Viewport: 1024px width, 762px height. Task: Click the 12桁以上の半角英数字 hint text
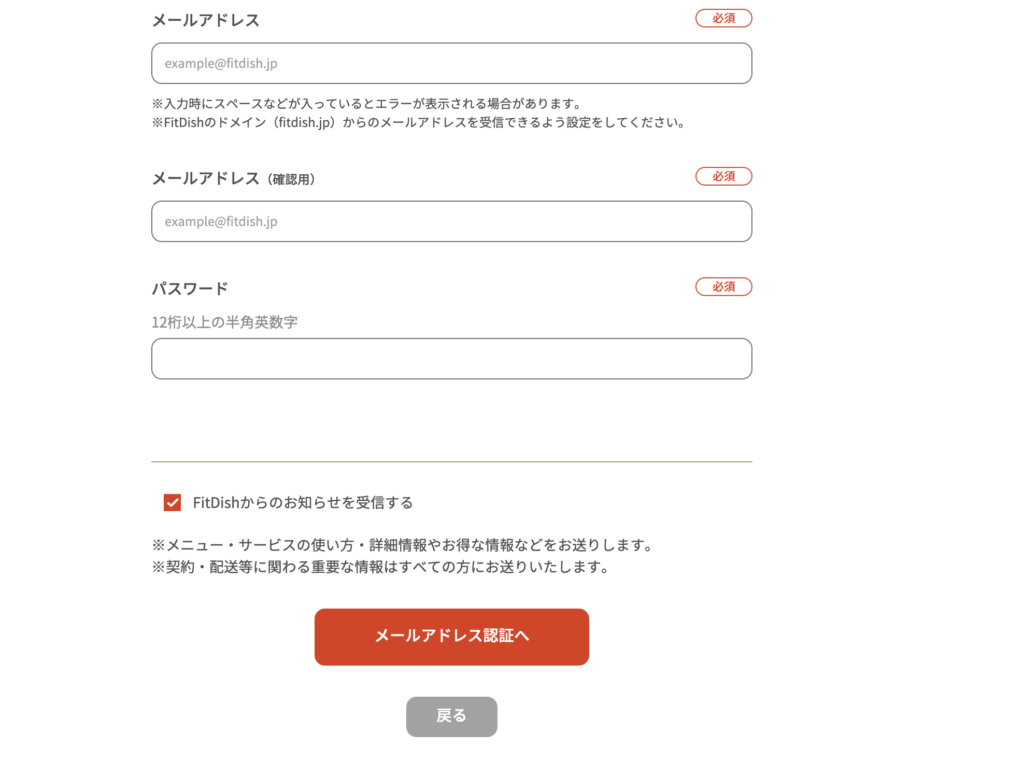click(x=225, y=322)
